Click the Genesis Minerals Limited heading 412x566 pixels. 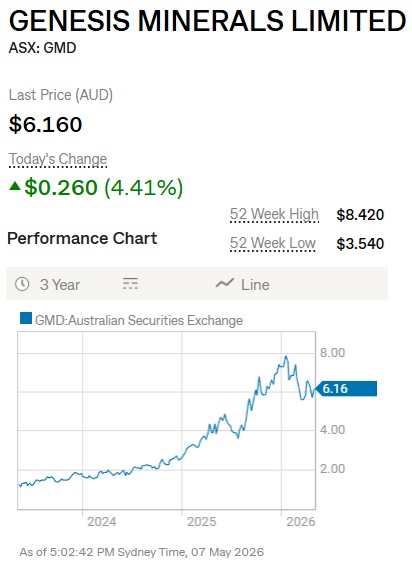click(x=208, y=21)
